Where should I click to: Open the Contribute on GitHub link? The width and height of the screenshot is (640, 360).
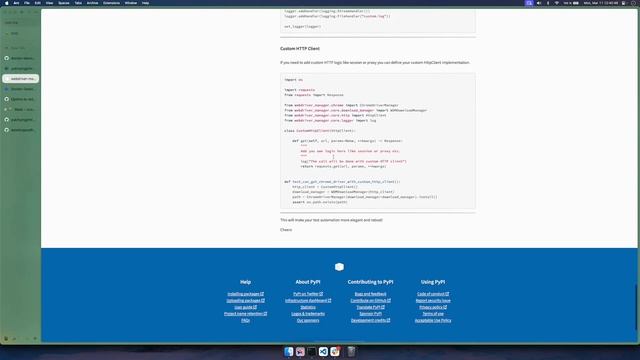(370, 300)
